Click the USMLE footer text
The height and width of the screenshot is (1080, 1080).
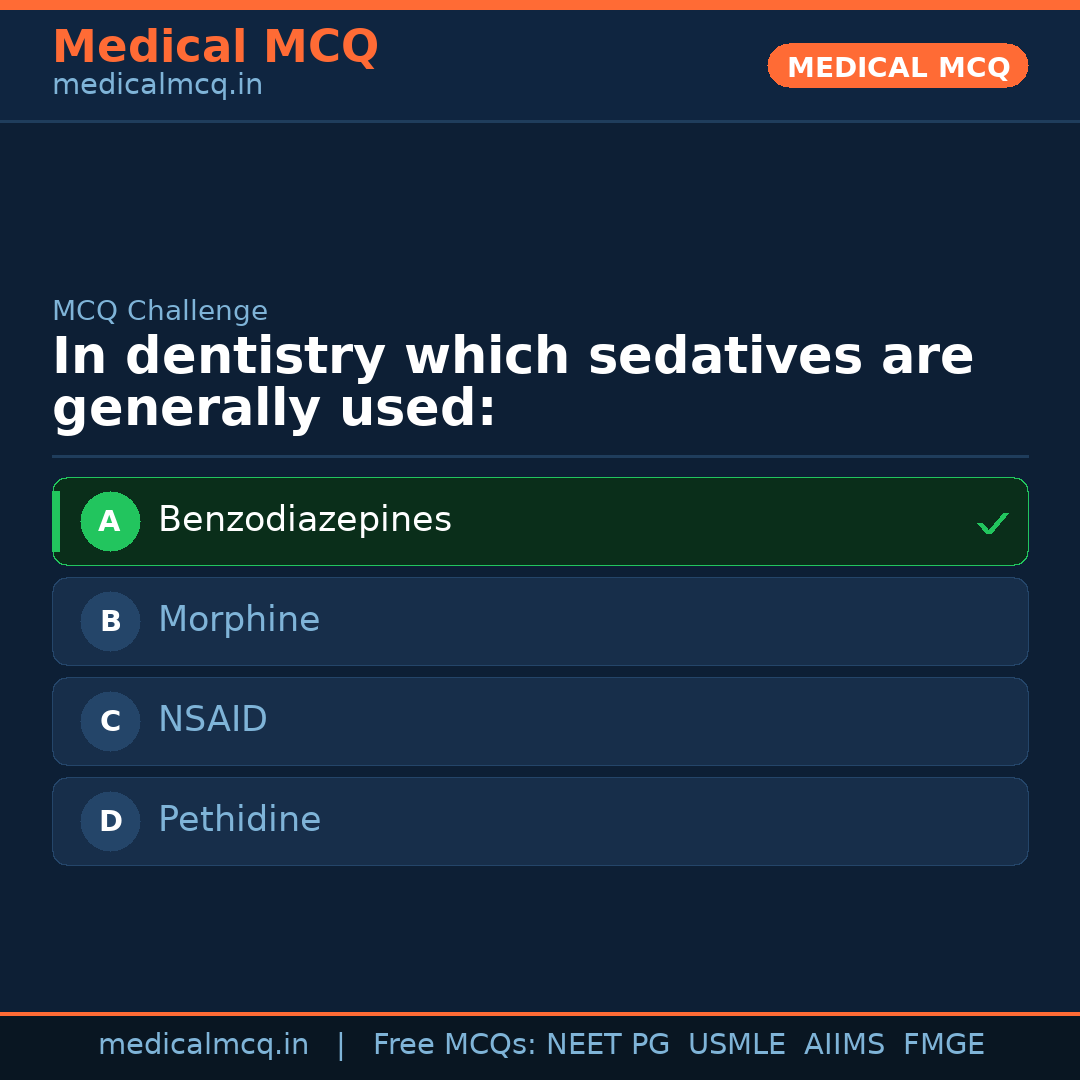click(737, 1045)
